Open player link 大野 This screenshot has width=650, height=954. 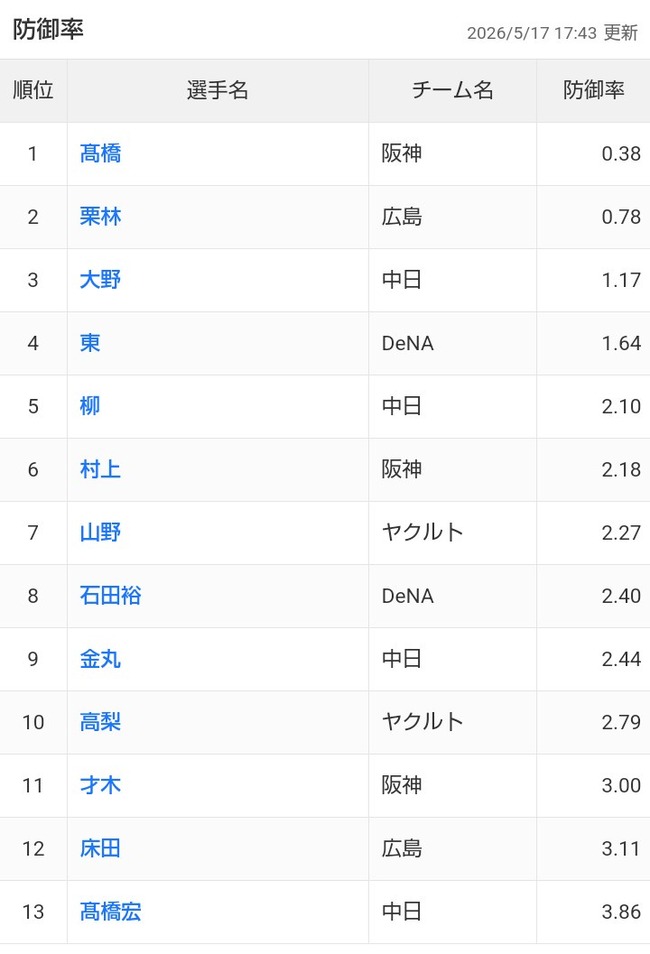[x=100, y=280]
